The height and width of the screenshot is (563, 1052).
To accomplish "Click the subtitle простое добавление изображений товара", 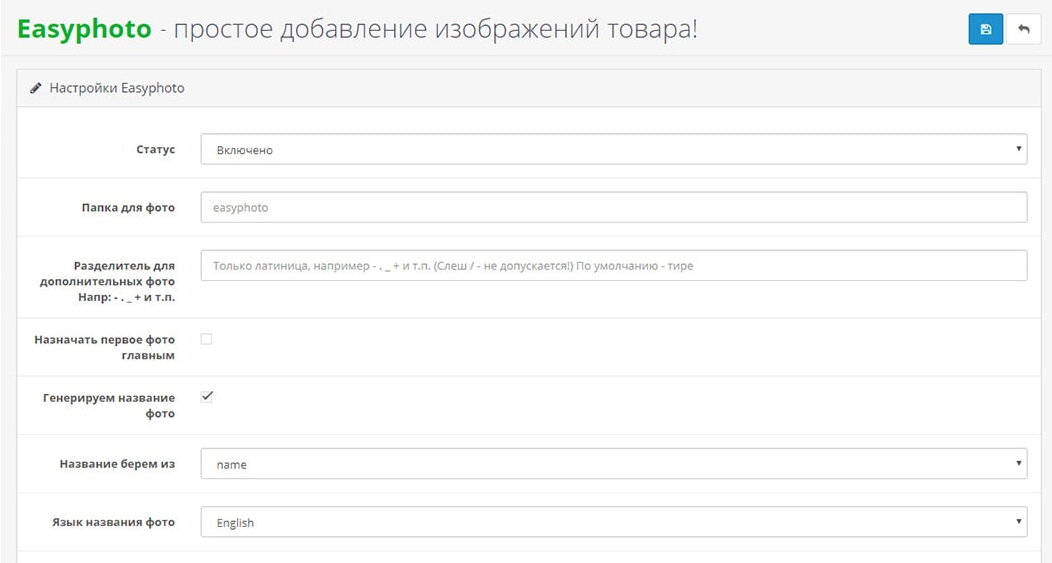I will coord(435,29).
